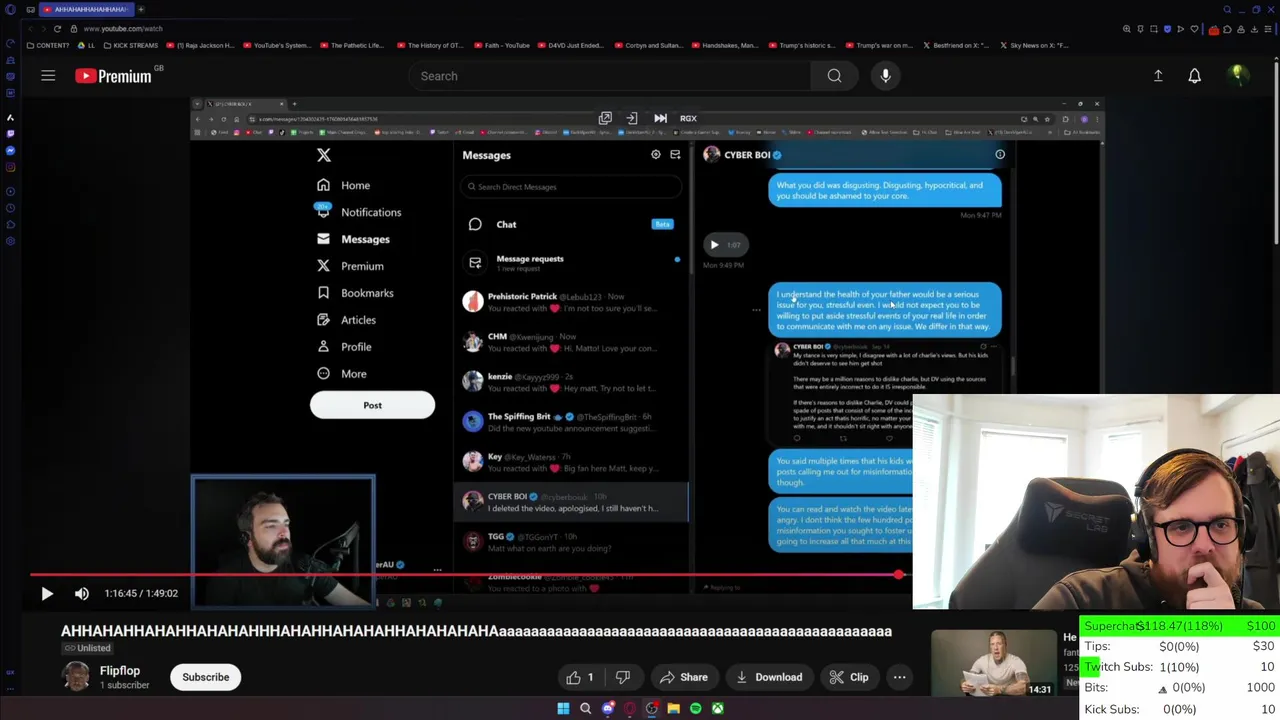This screenshot has width=1280, height=720.
Task: Open the YouTube notifications bell
Action: pyautogui.click(x=1194, y=76)
